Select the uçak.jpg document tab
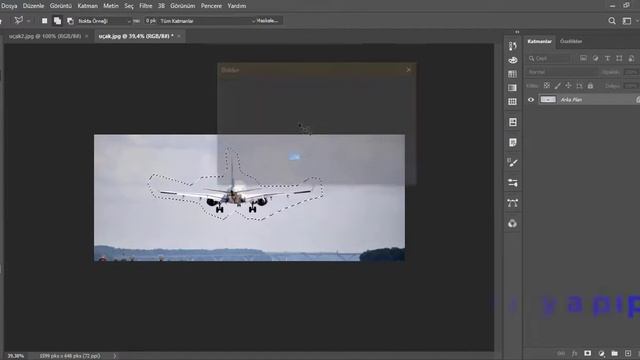640x360 pixels. [x=136, y=36]
